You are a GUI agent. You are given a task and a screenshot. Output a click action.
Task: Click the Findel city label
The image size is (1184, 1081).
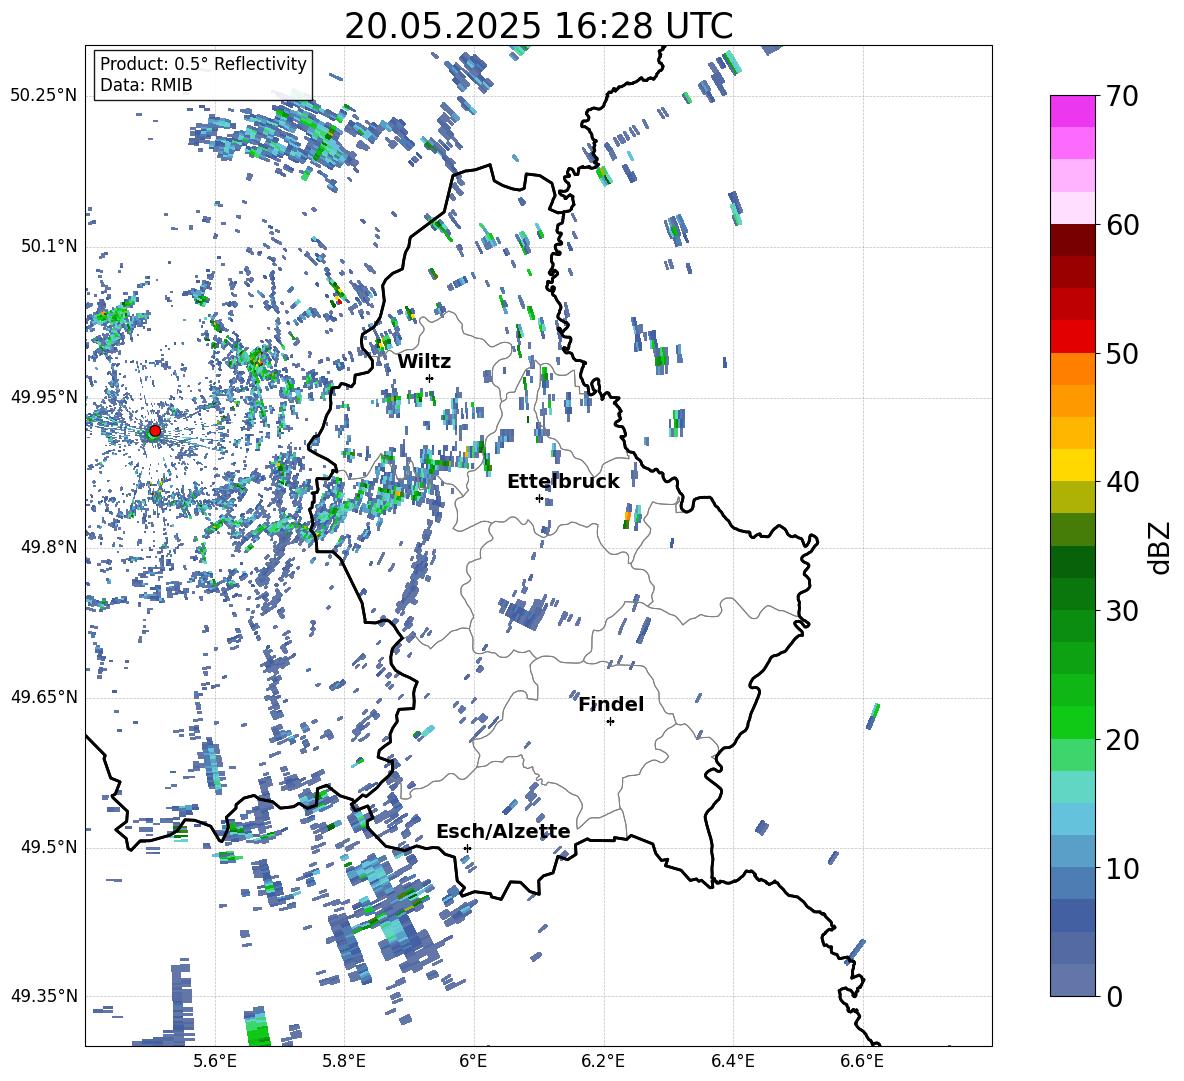[x=611, y=704]
